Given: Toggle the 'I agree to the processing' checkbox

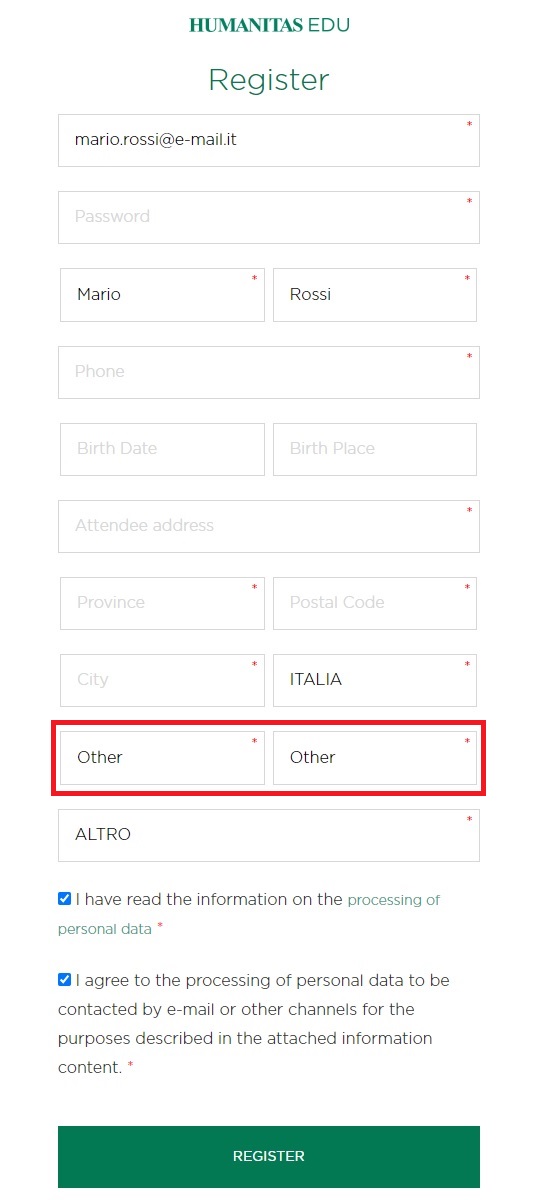Looking at the screenshot, I should 65,980.
